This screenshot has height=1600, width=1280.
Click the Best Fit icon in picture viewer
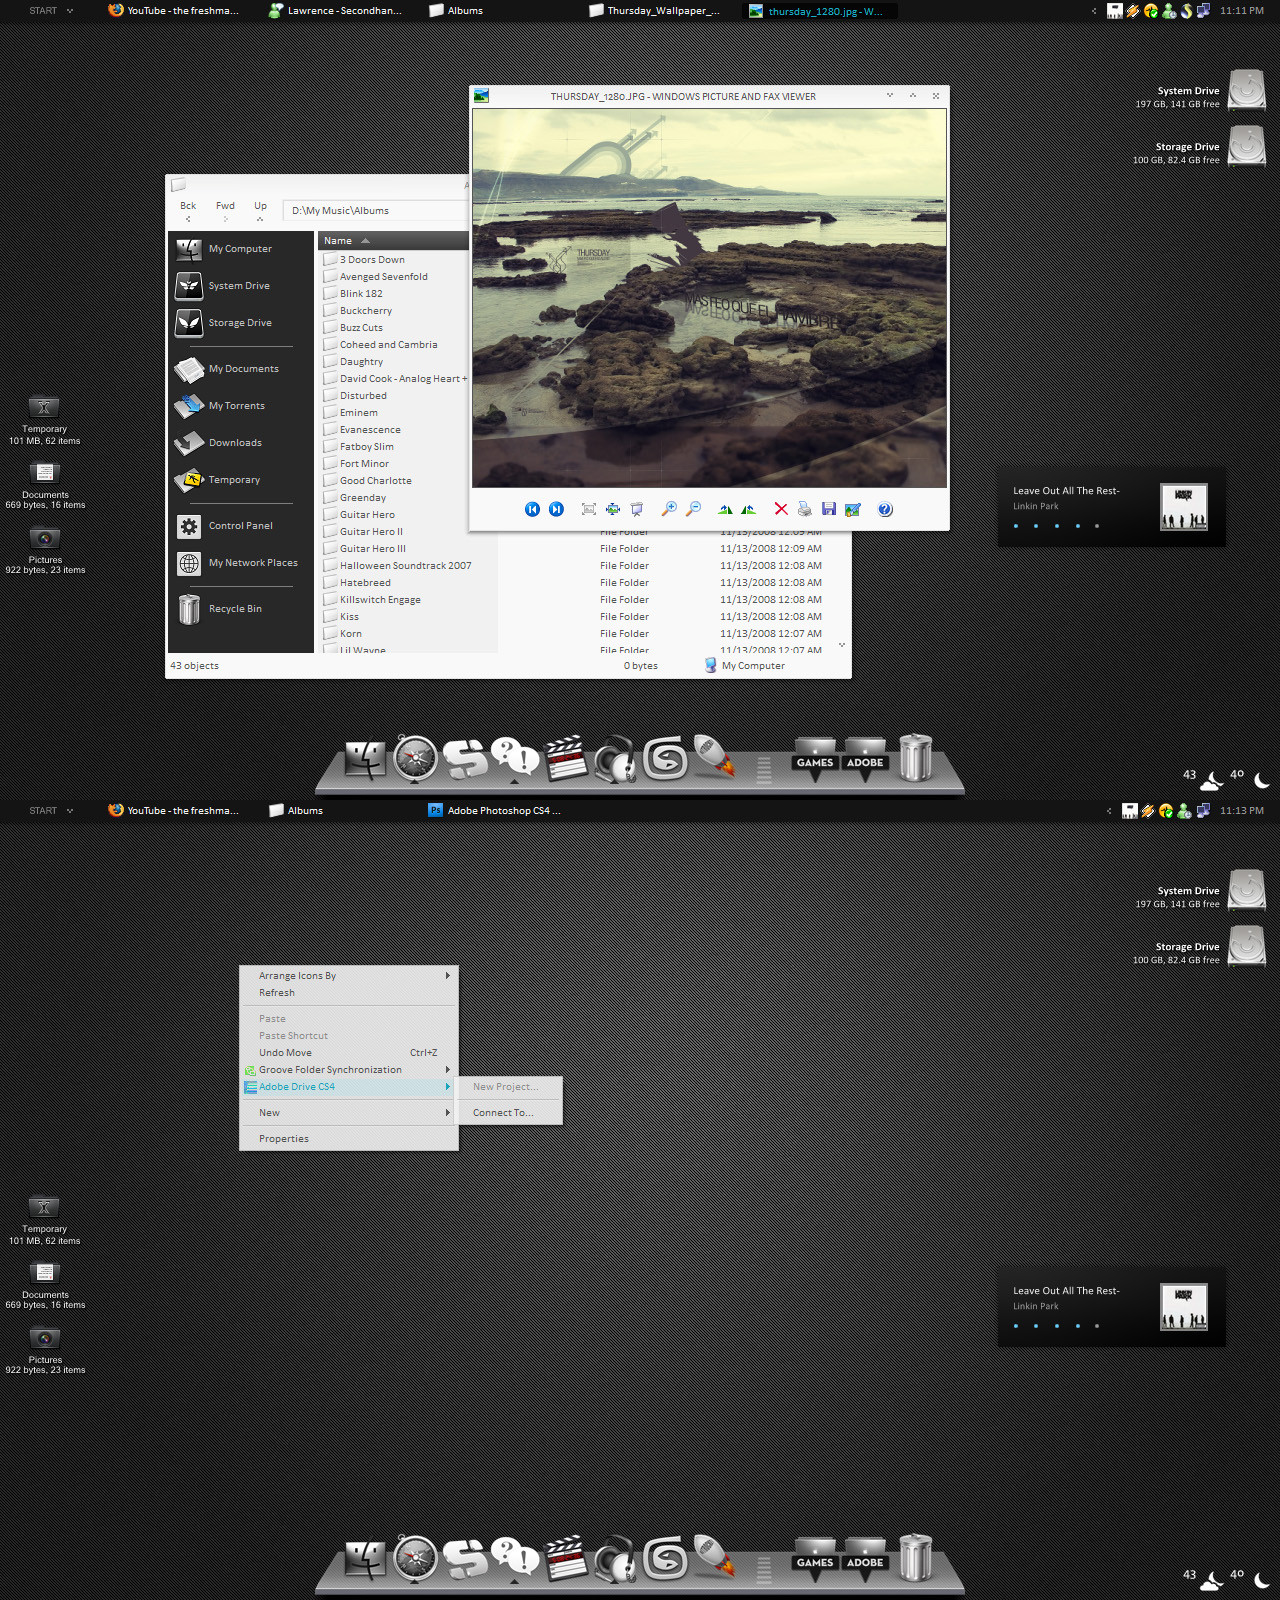589,509
